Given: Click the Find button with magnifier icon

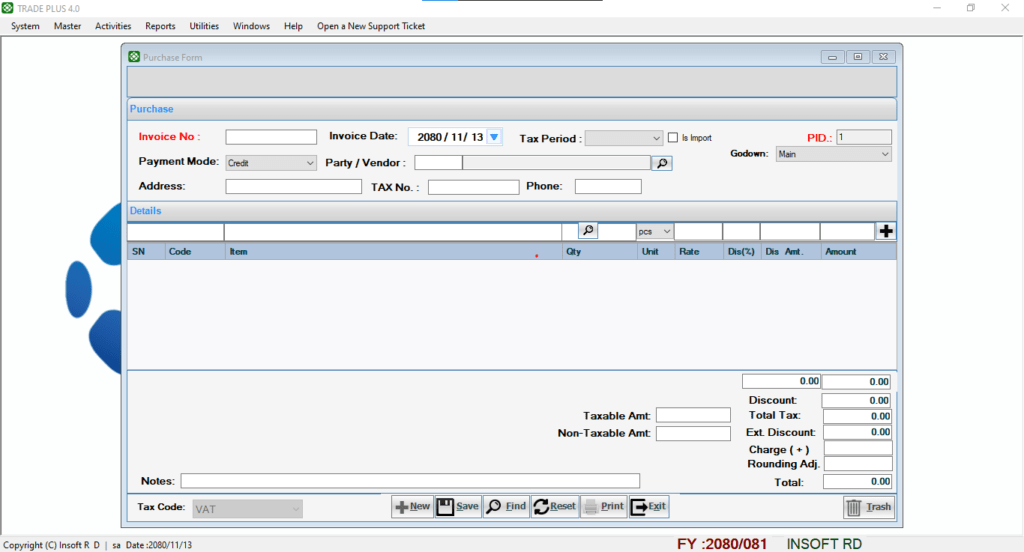Looking at the screenshot, I should 505,507.
